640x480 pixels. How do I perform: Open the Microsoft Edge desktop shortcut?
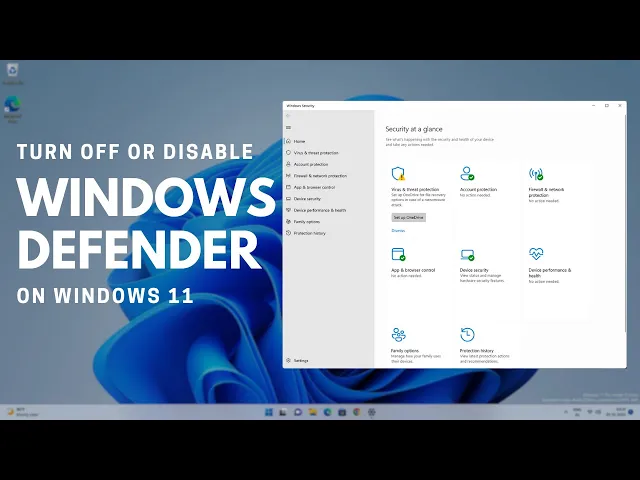pos(13,109)
